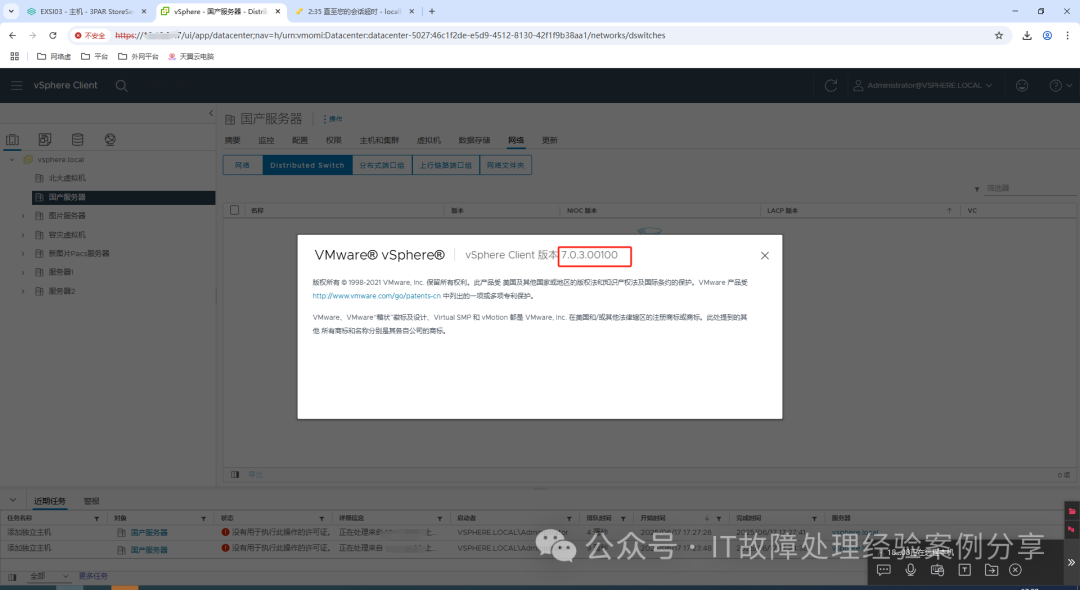The width and height of the screenshot is (1080, 590).
Task: Close the vSphere About dialog
Action: click(765, 255)
